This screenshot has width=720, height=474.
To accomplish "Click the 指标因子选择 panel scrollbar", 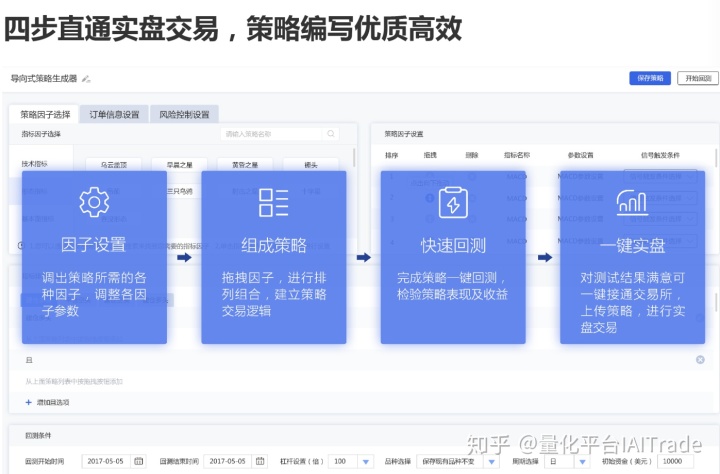I will [x=354, y=157].
